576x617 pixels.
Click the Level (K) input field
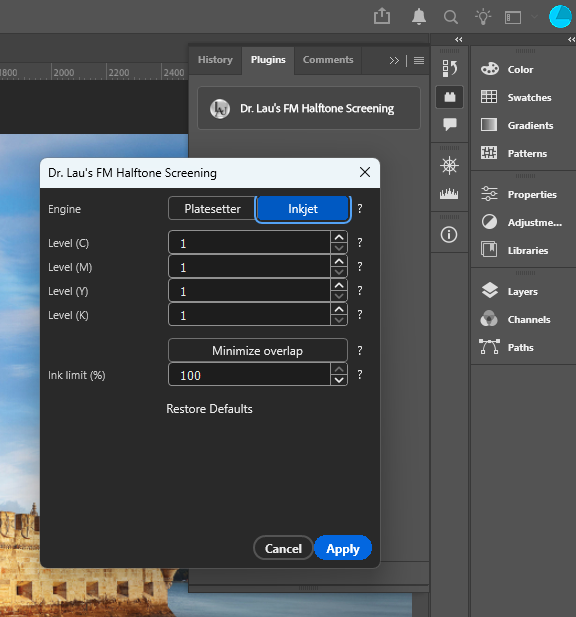coord(249,314)
